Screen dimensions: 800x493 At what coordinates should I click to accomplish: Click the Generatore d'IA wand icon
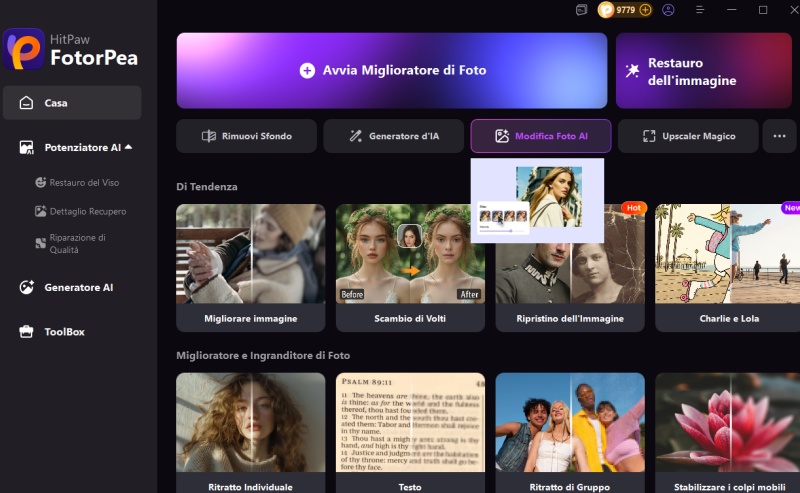[x=356, y=136]
